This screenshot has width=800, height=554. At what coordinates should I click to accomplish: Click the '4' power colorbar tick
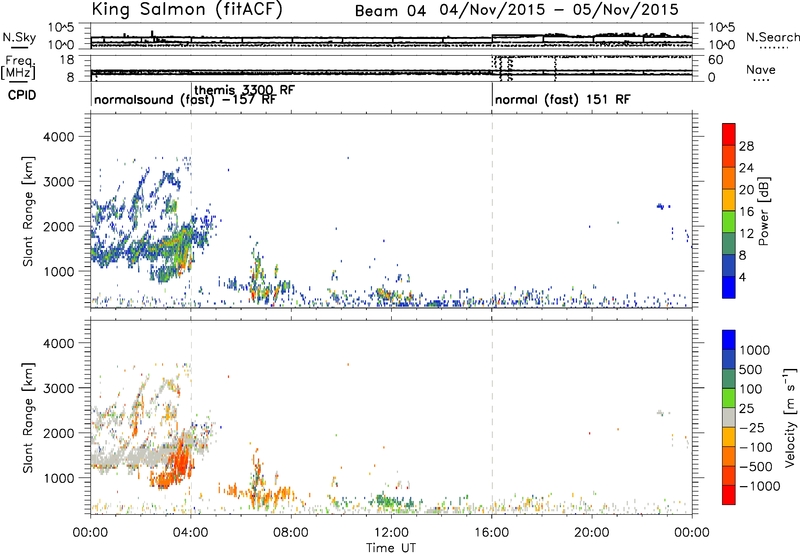point(742,278)
